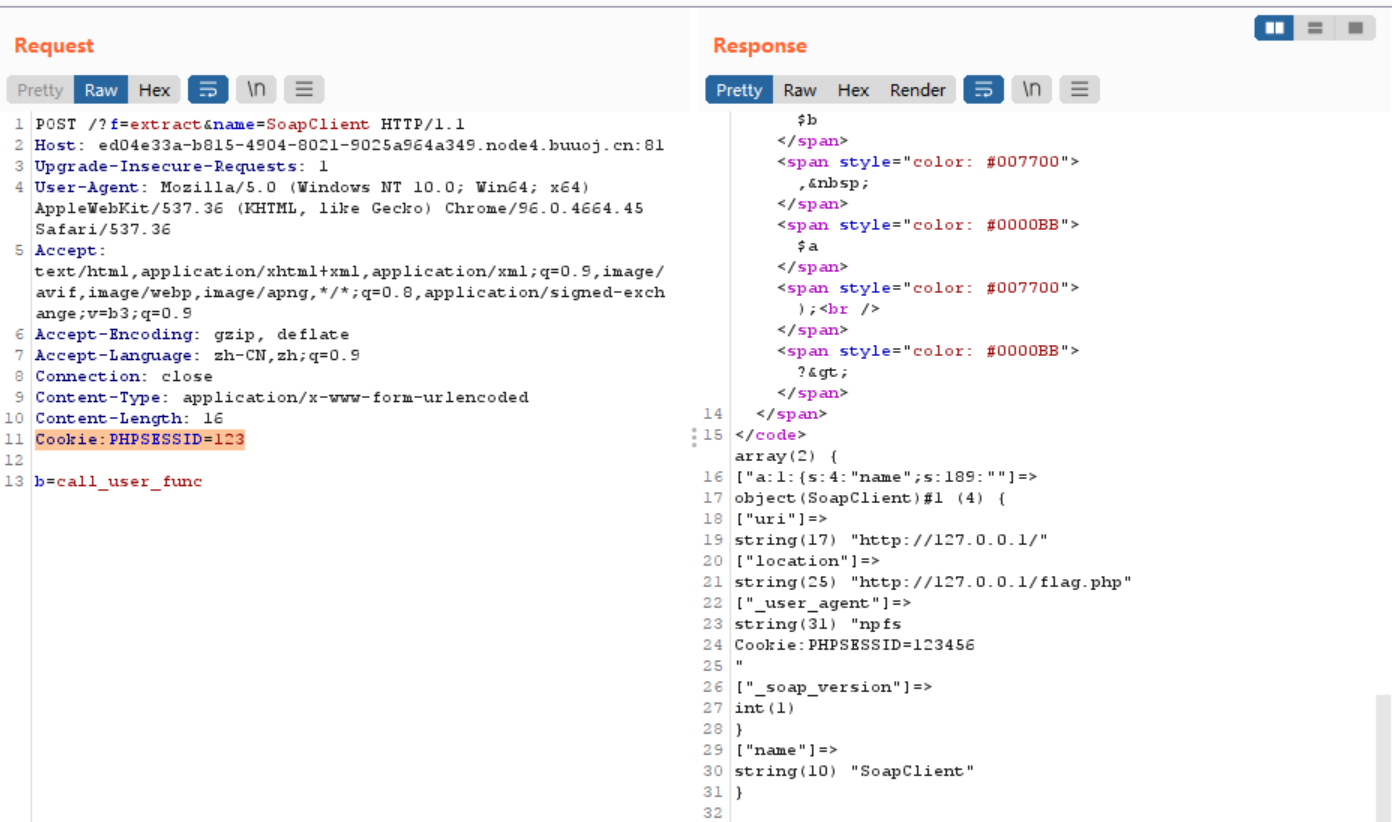
Task: Open Request panel options menu icon
Action: pos(304,90)
